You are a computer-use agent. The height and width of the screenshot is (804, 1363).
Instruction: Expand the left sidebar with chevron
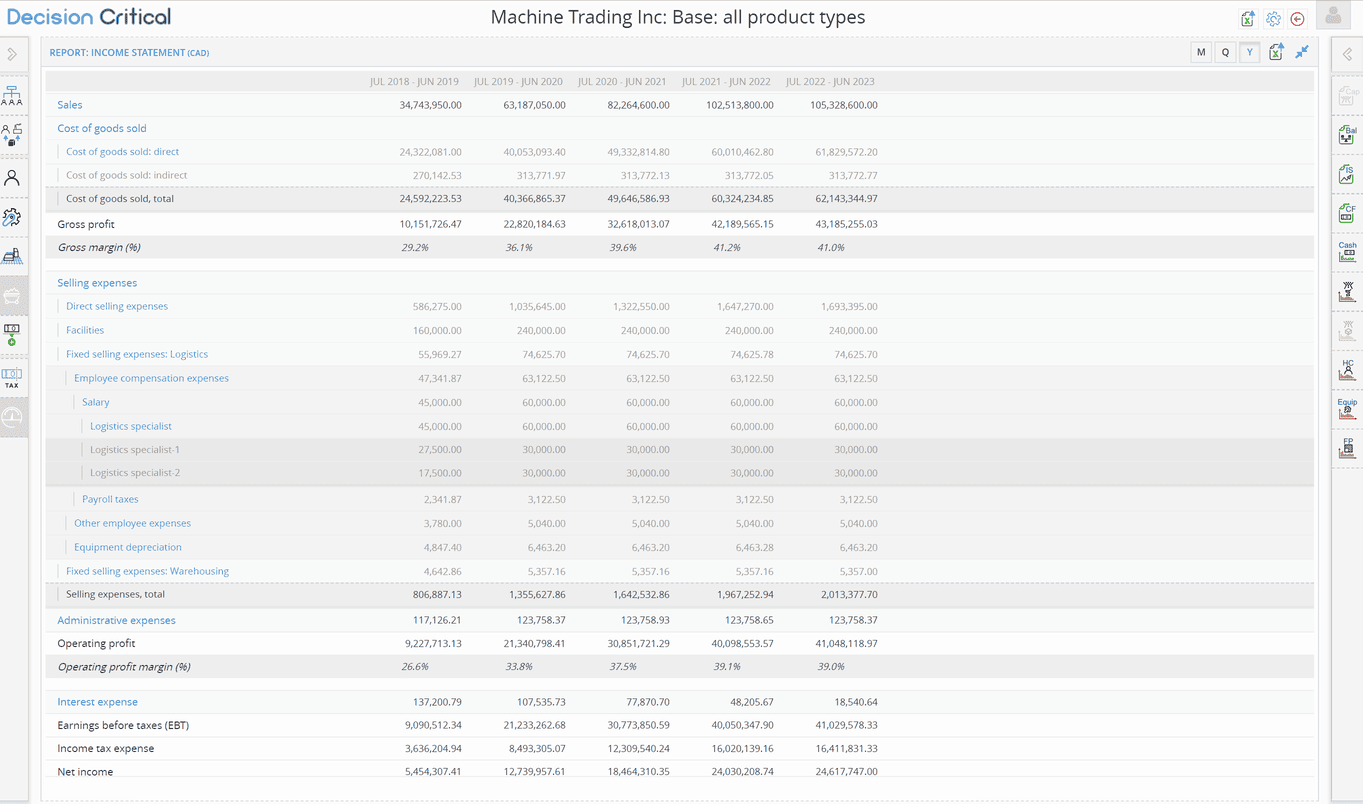[12, 55]
